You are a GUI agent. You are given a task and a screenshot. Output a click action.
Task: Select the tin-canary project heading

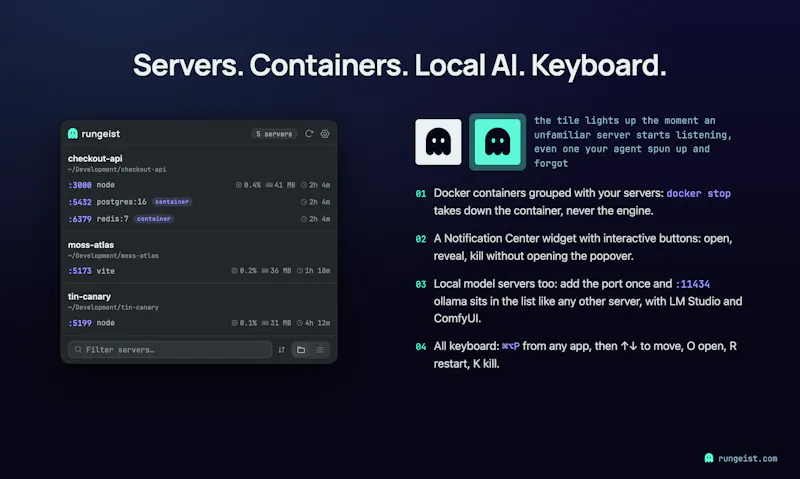click(89, 296)
